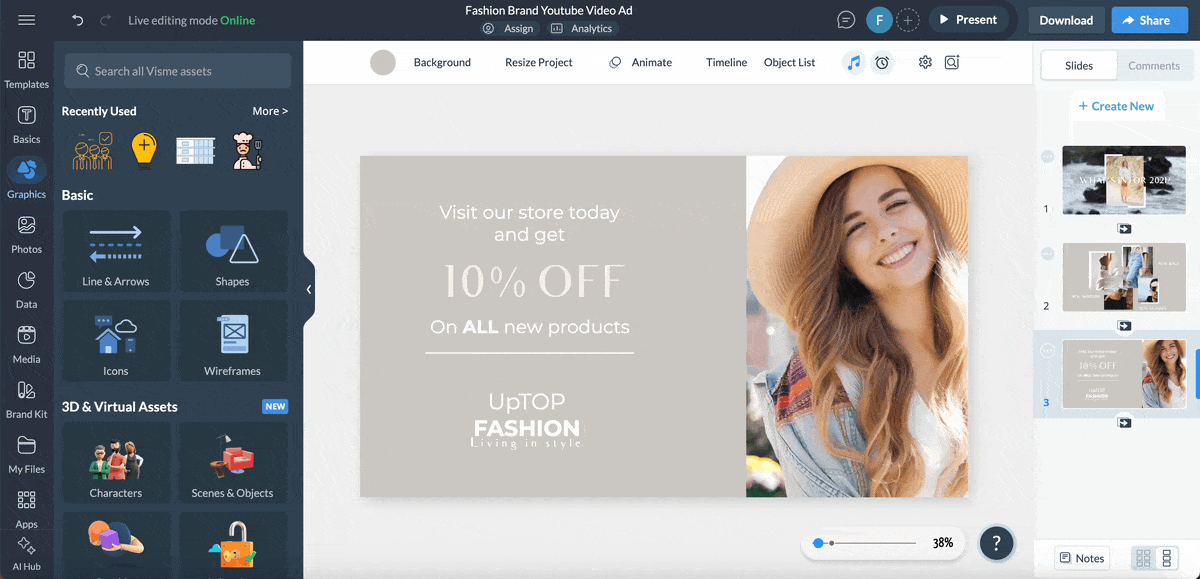
Task: Open the Brand Kit sidebar panel
Action: pyautogui.click(x=27, y=399)
